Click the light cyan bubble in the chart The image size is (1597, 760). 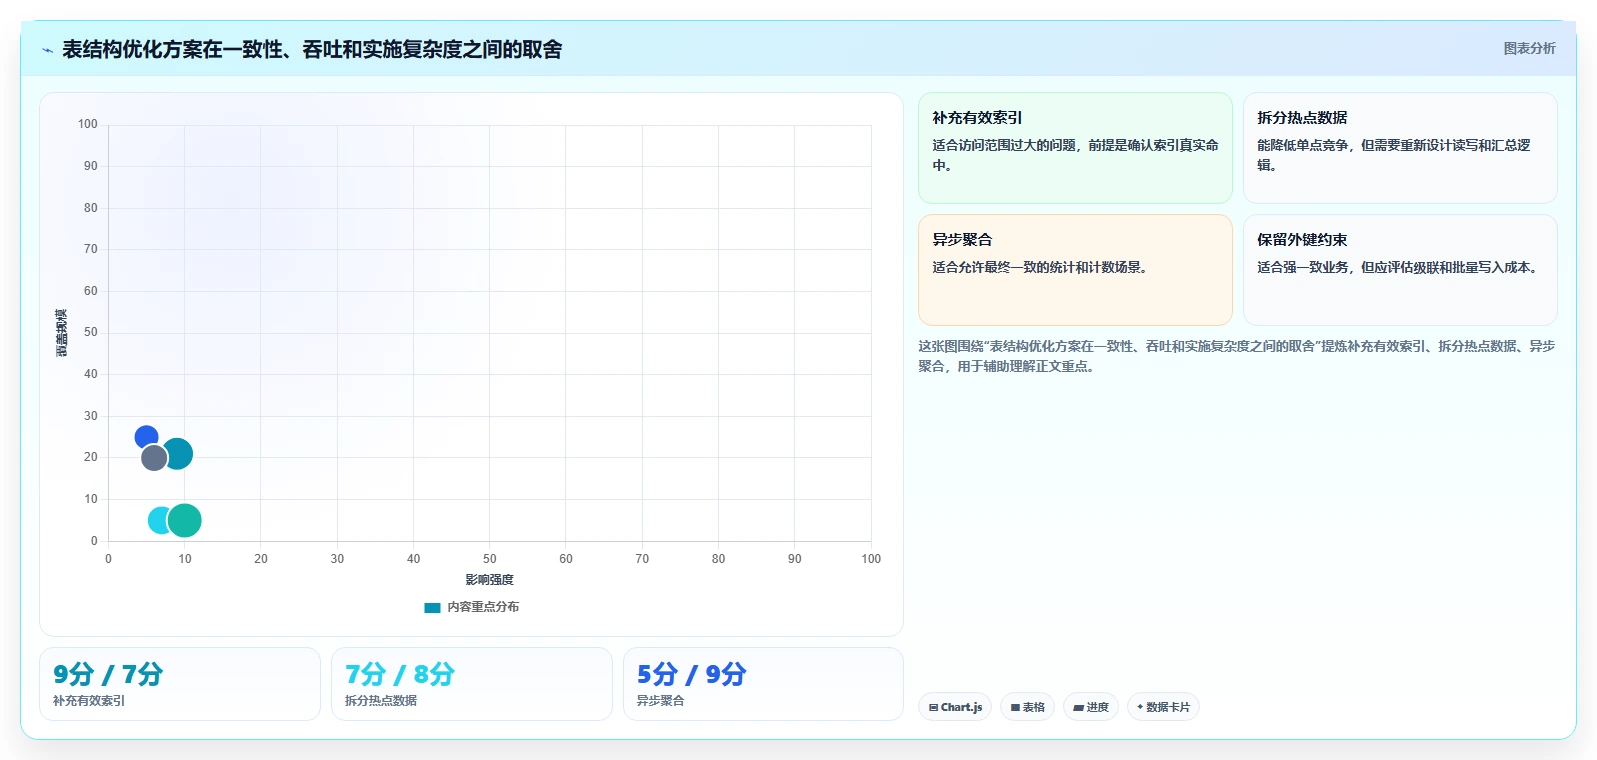point(160,520)
